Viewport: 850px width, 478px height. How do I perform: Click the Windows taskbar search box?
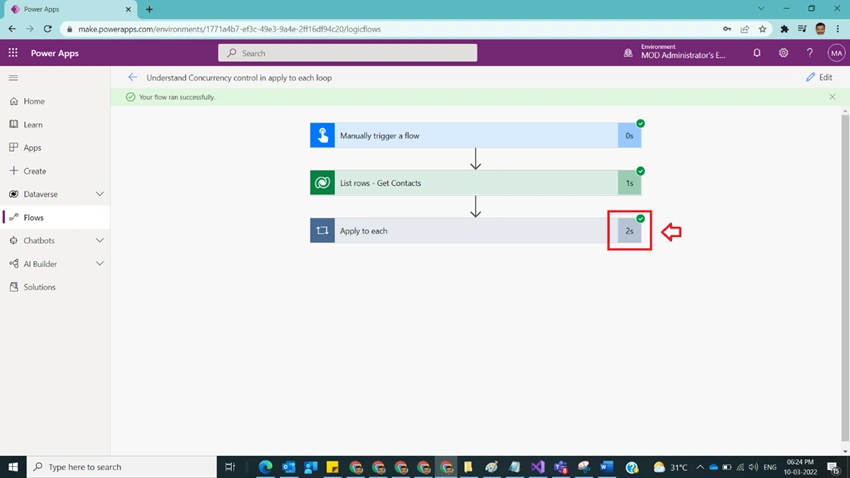pyautogui.click(x=121, y=467)
